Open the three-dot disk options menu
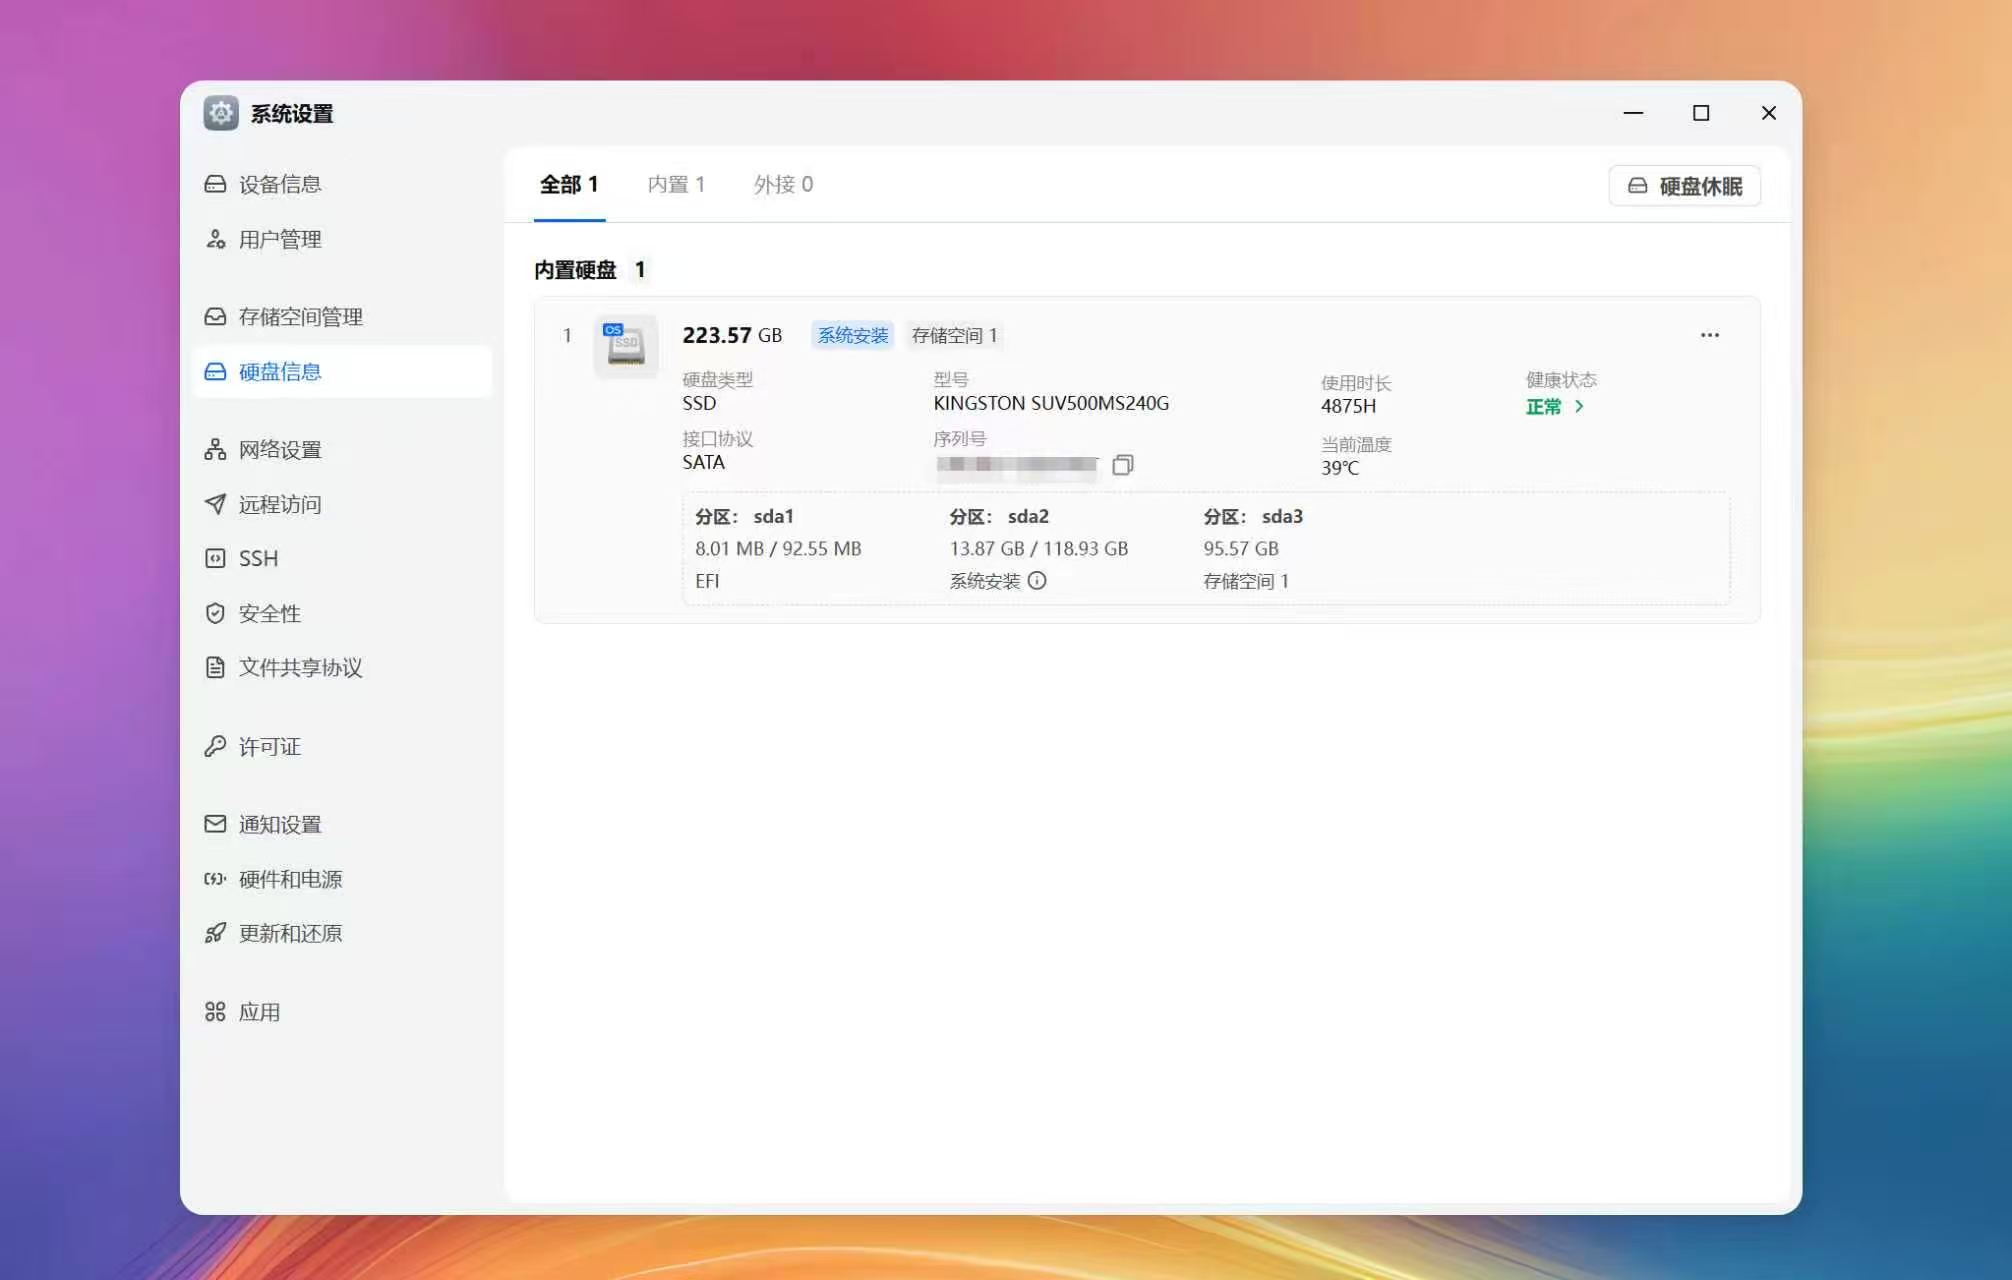Screen dimensions: 2012x1280 pos(1709,335)
